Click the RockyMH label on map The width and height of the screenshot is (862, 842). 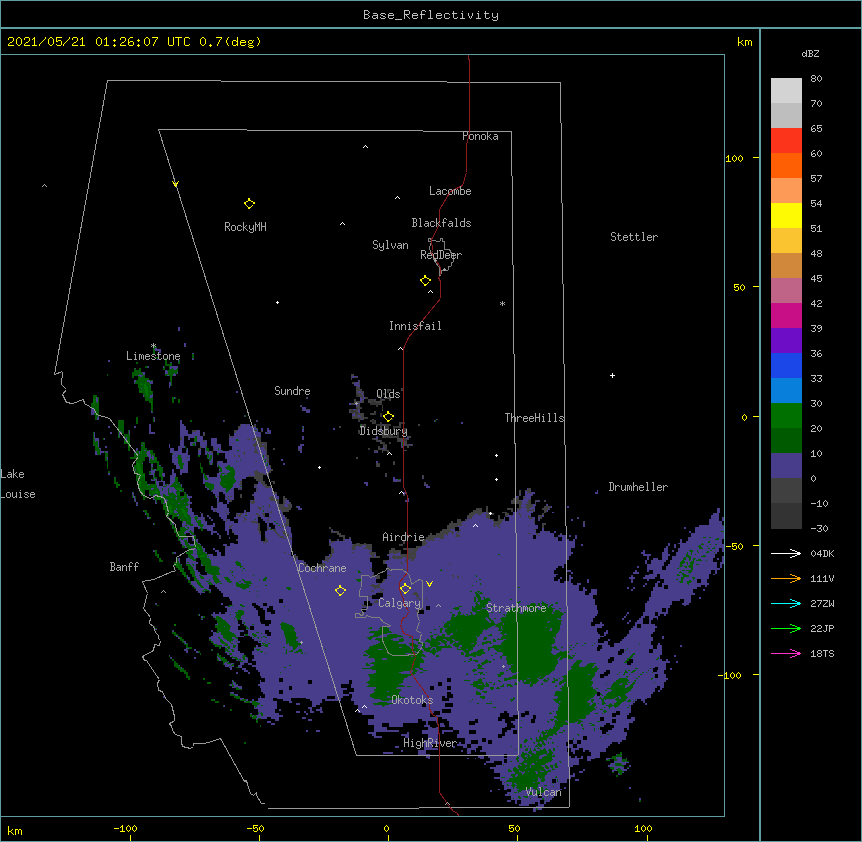point(245,227)
